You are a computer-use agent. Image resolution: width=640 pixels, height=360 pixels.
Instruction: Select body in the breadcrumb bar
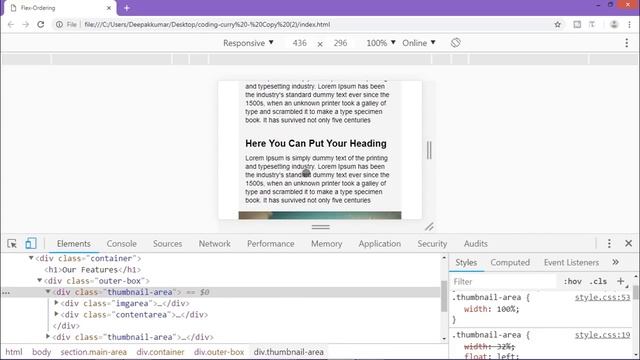(41, 352)
